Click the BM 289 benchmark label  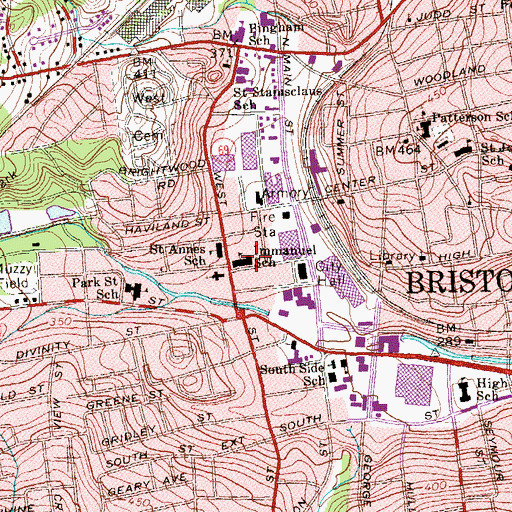coord(449,335)
